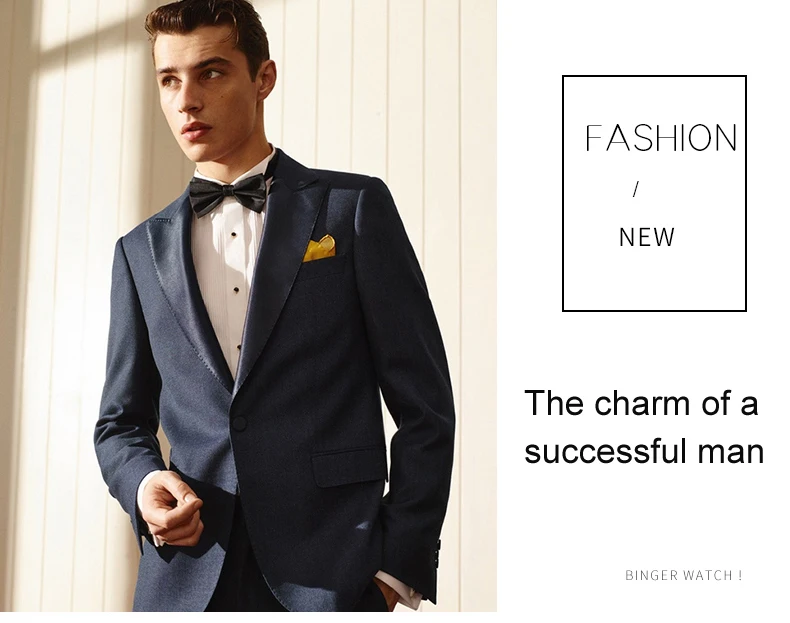This screenshot has height=623, width=790.
Task: Click the yellow pocket square
Action: 319,248
